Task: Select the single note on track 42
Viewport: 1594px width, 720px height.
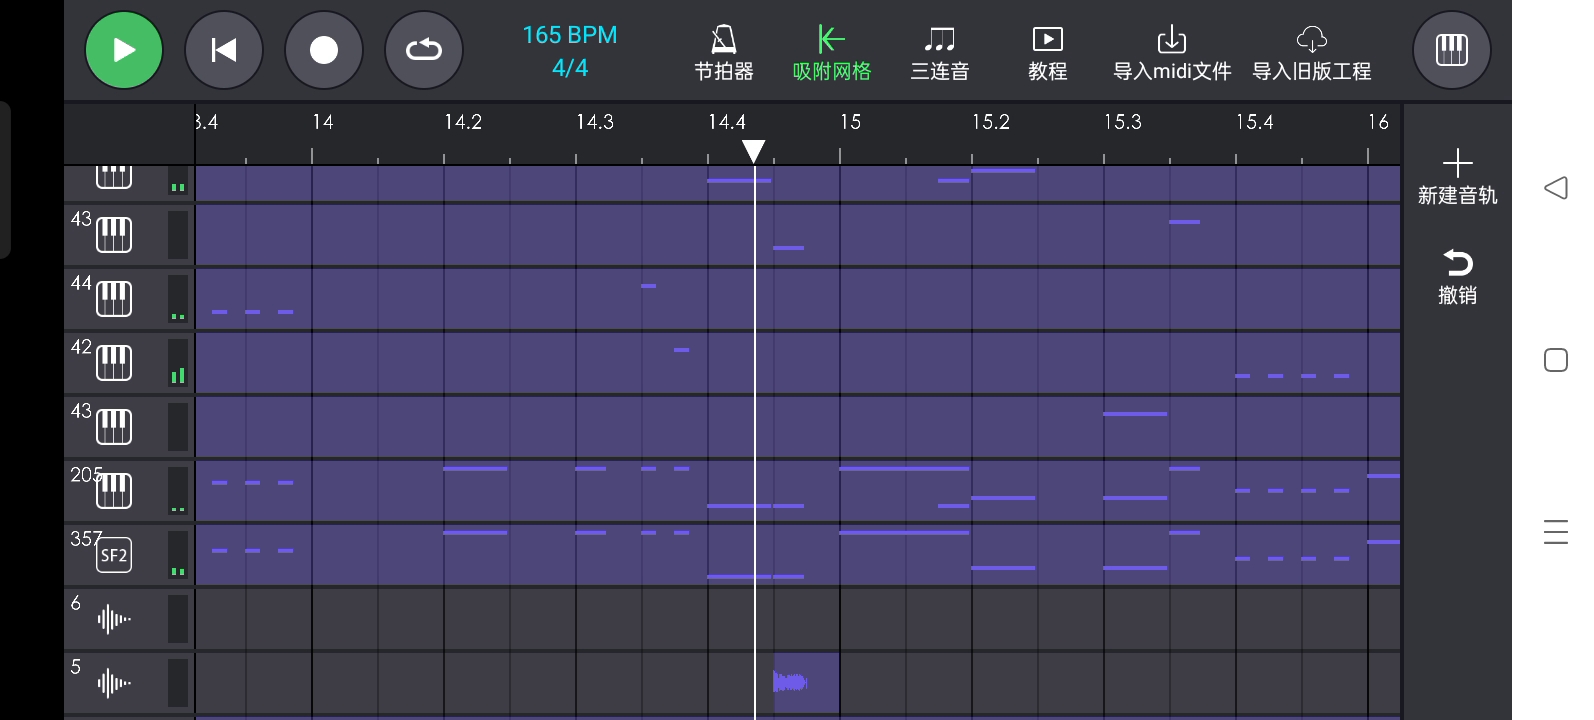Action: point(682,350)
